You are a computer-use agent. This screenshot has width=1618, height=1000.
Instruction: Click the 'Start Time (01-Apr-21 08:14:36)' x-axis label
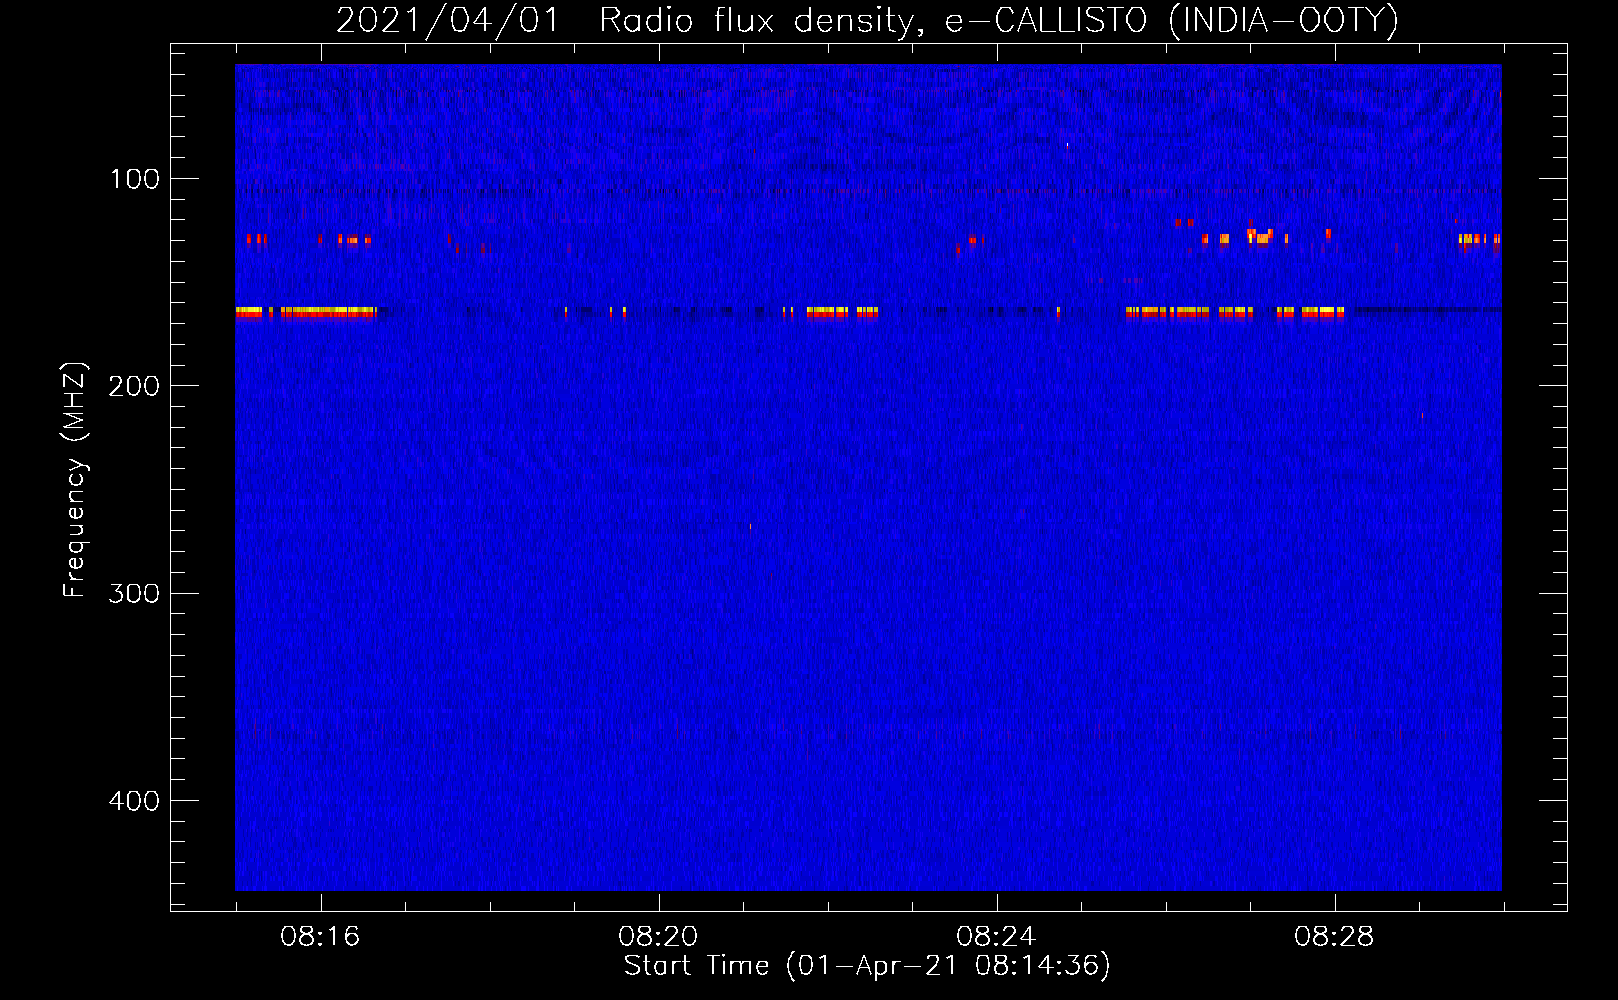(867, 966)
